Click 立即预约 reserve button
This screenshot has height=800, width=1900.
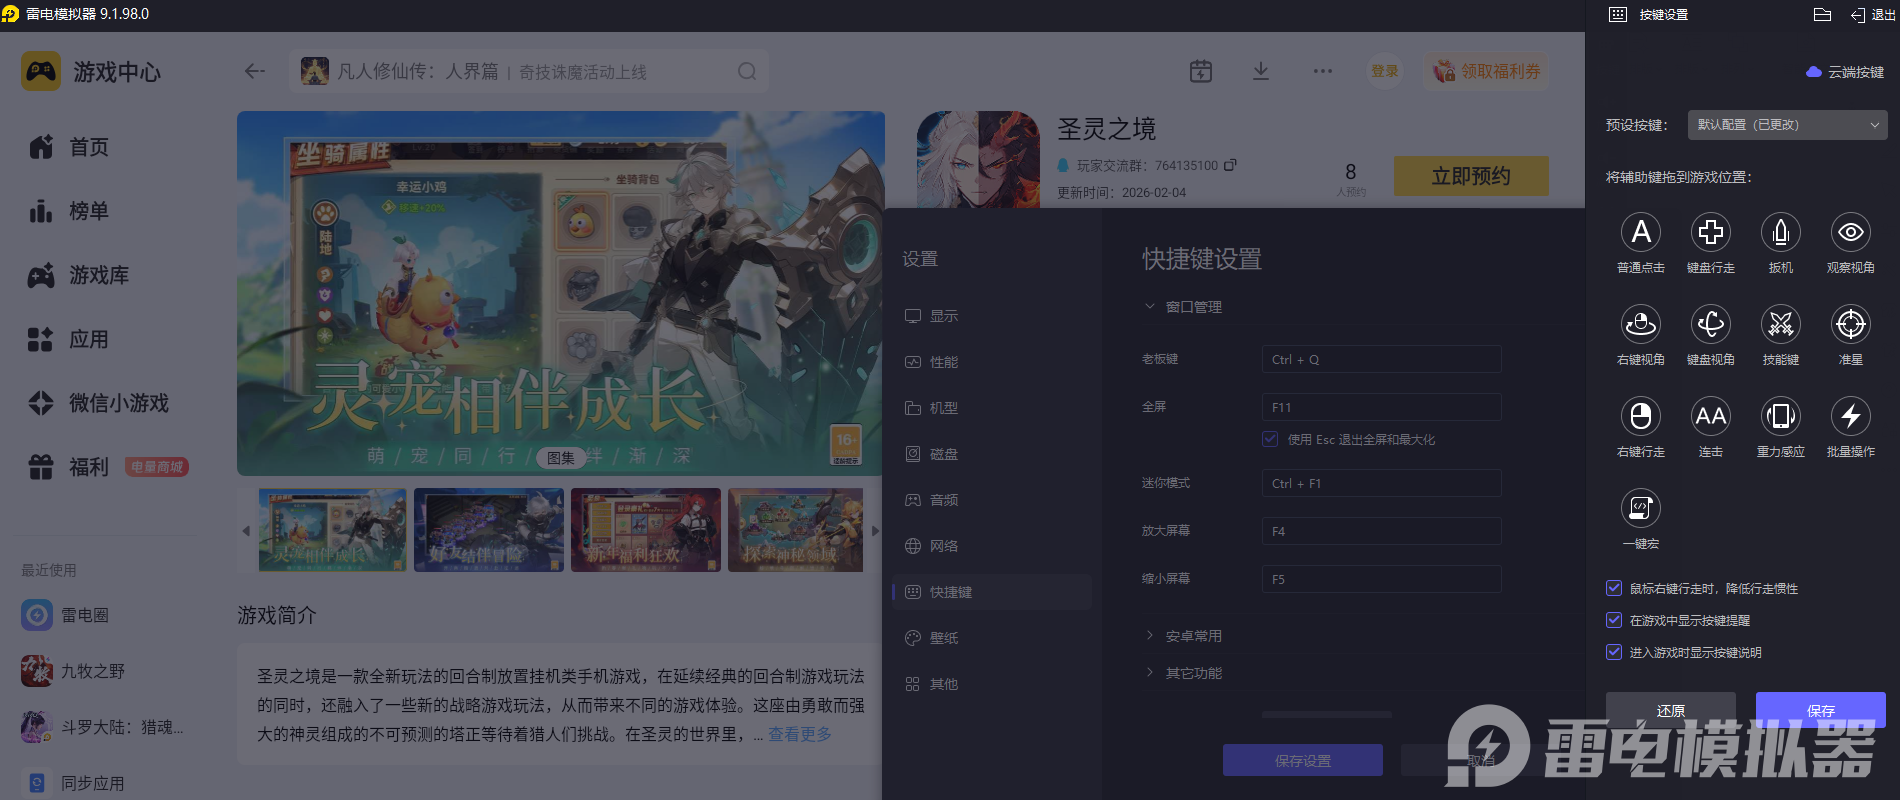(1471, 176)
